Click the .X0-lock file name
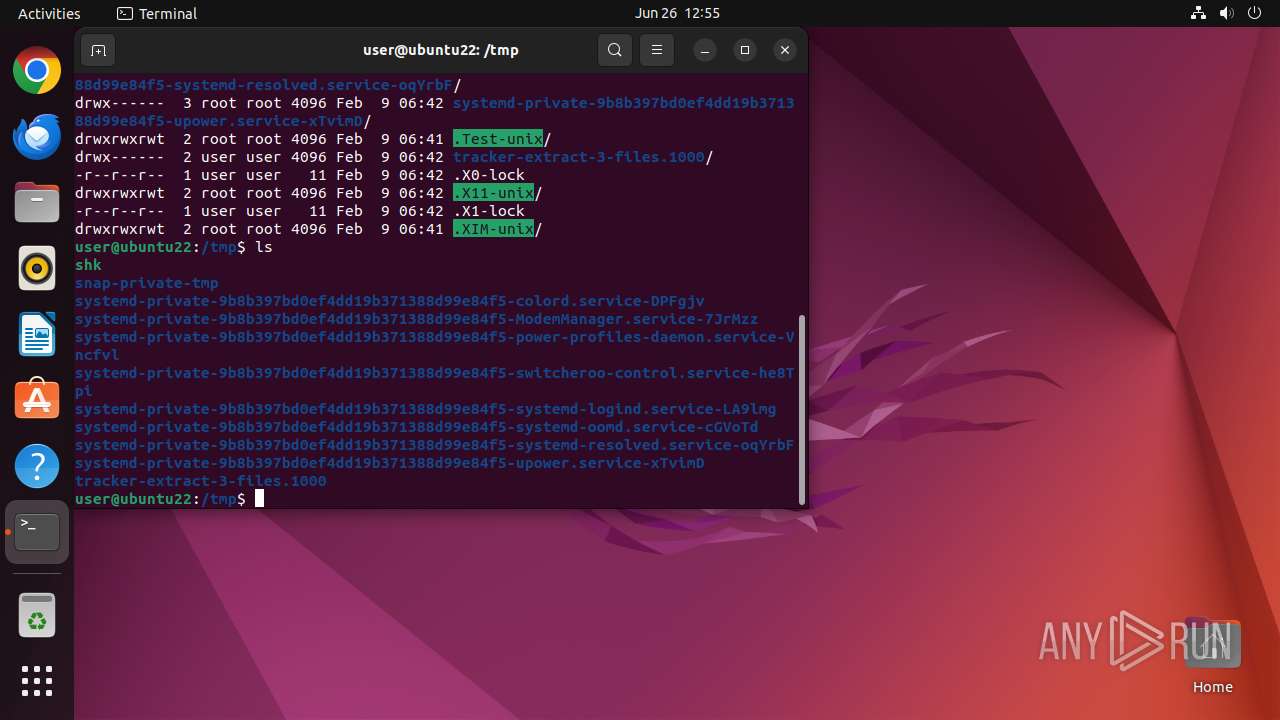The height and width of the screenshot is (720, 1280). (489, 175)
